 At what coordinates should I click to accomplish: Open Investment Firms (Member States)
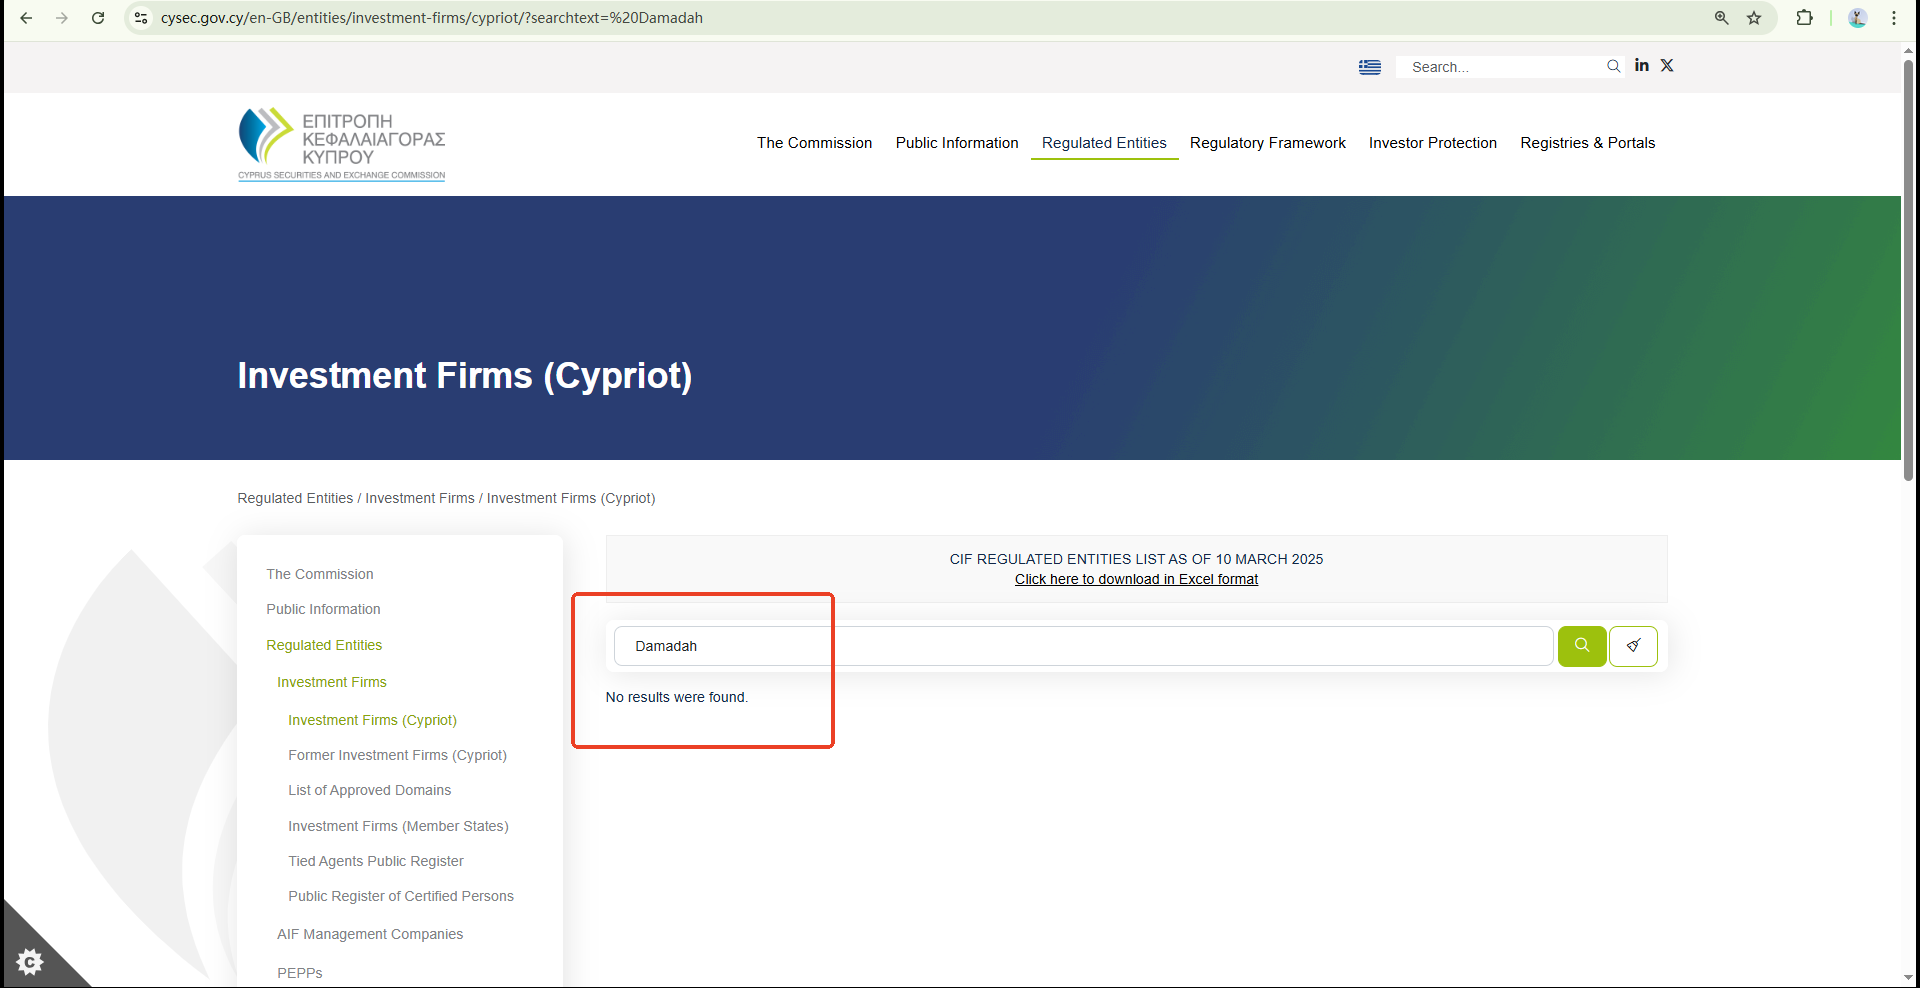398,826
